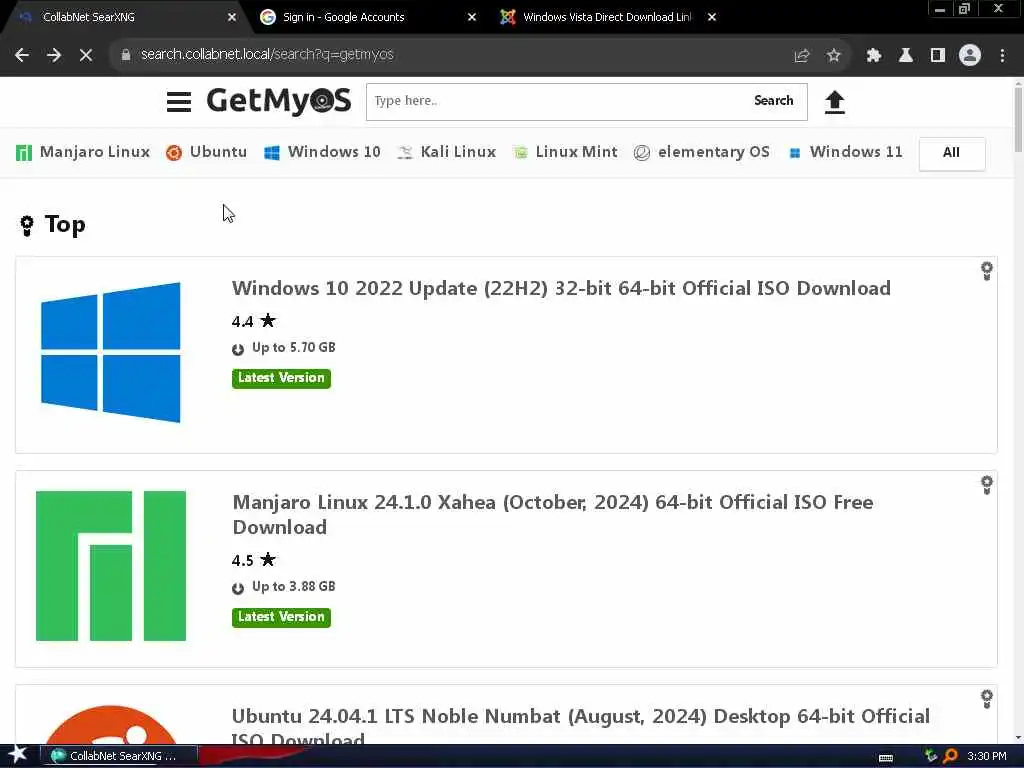Click the award icon on Windows 10 card

[x=987, y=271]
